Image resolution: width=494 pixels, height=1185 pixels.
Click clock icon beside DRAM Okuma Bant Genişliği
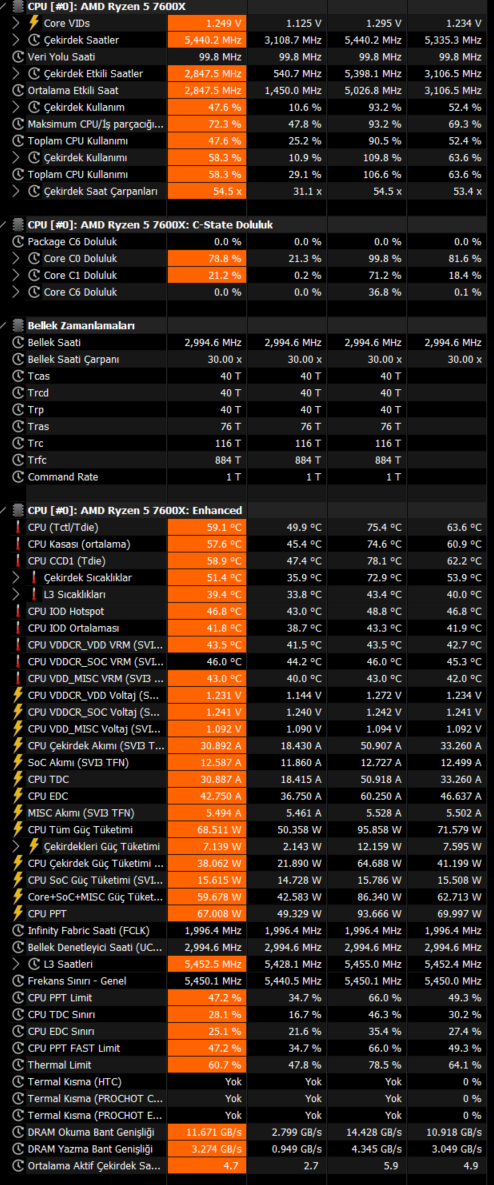click(18, 1132)
